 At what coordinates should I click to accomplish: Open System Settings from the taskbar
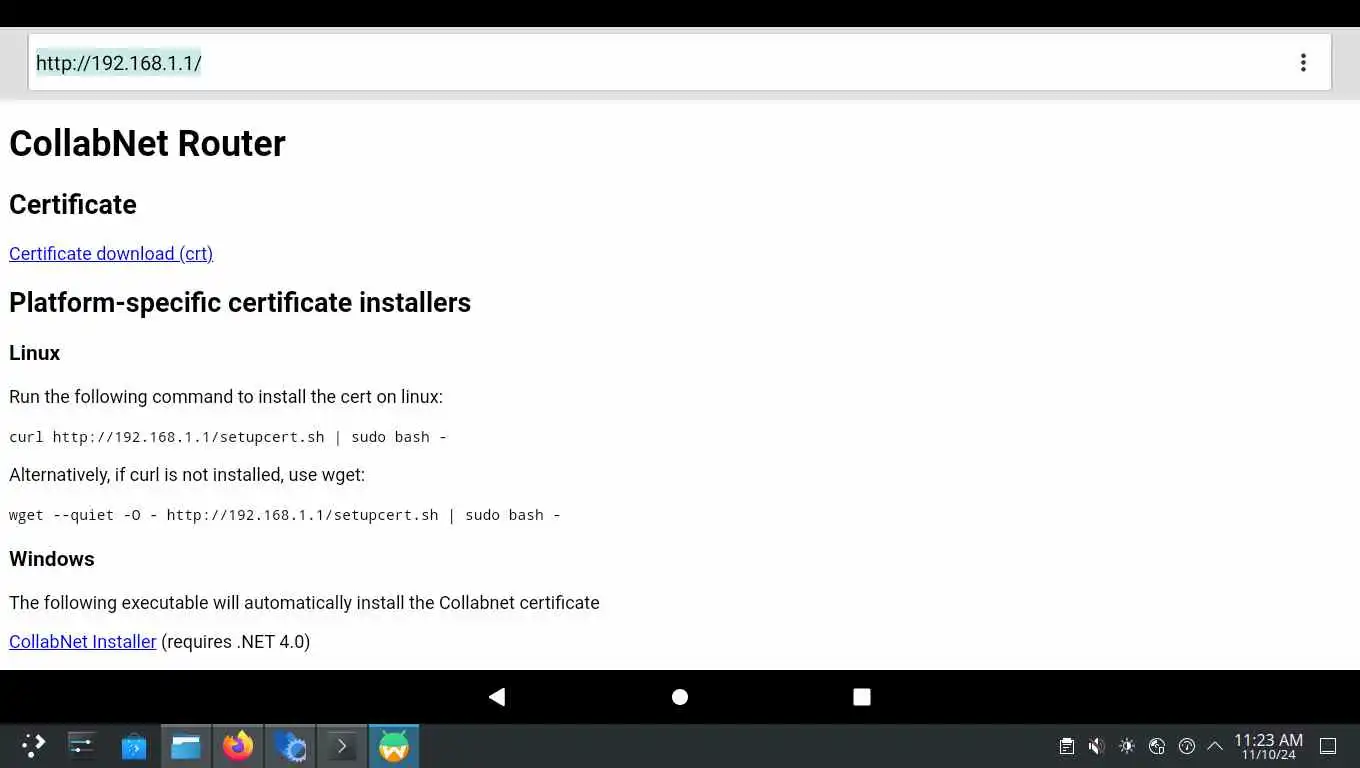pyautogui.click(x=81, y=746)
